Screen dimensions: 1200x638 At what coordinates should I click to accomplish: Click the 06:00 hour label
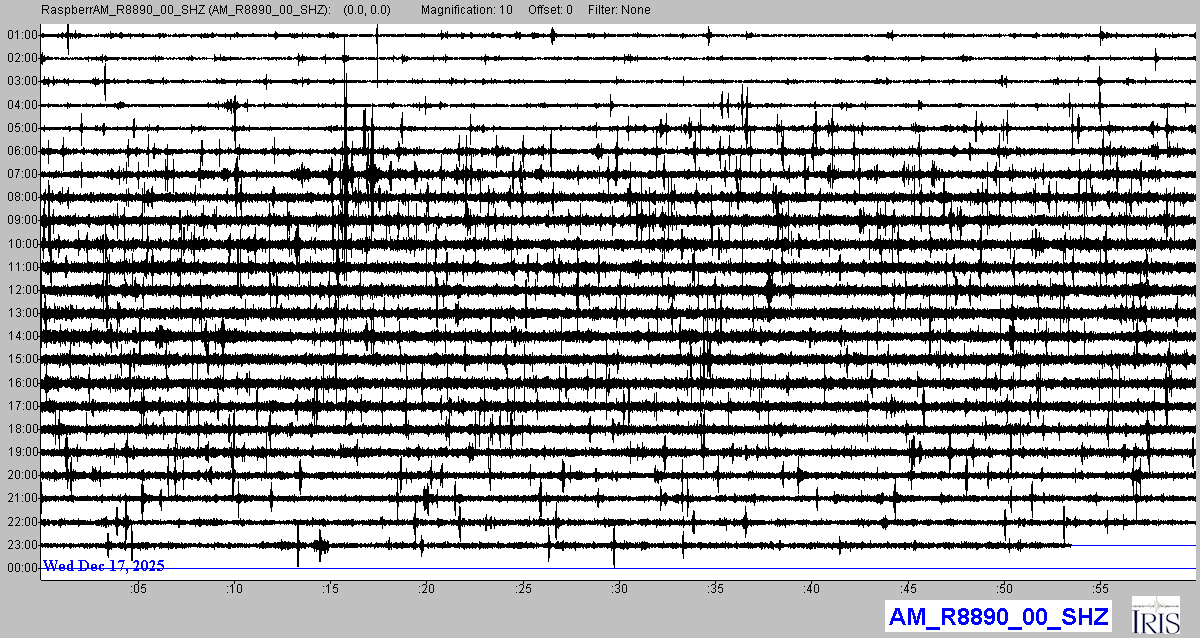click(22, 151)
